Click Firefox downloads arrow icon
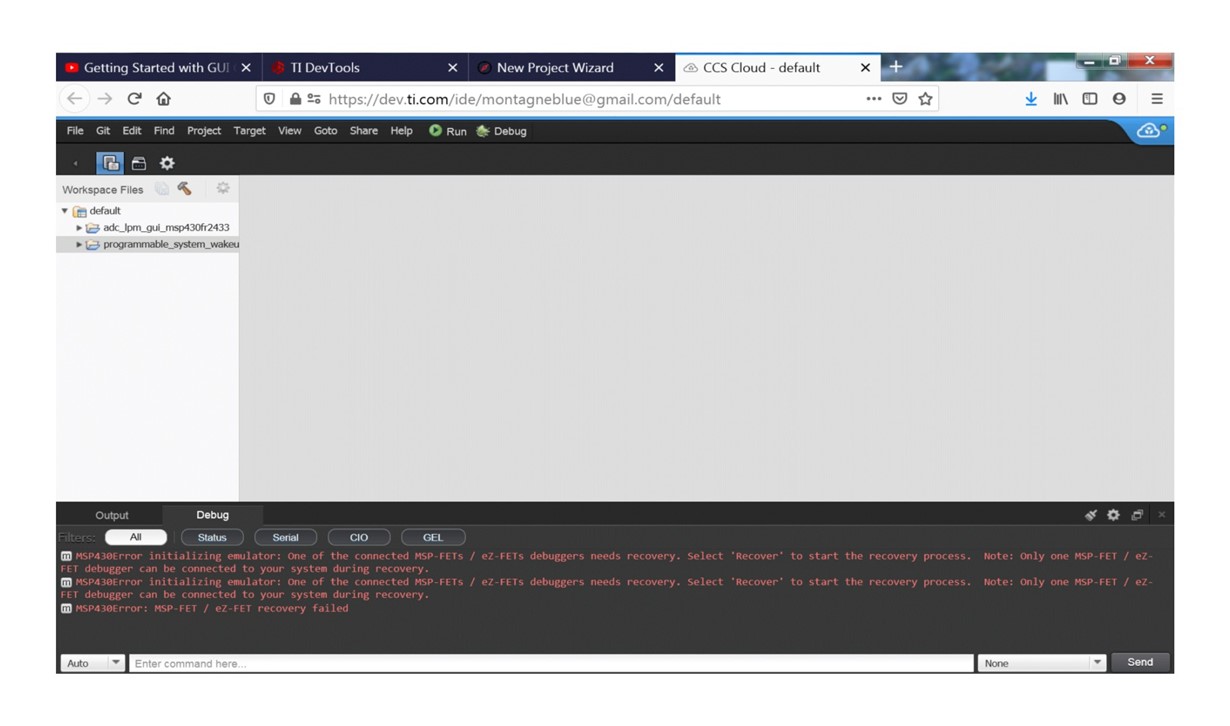 click(1031, 99)
